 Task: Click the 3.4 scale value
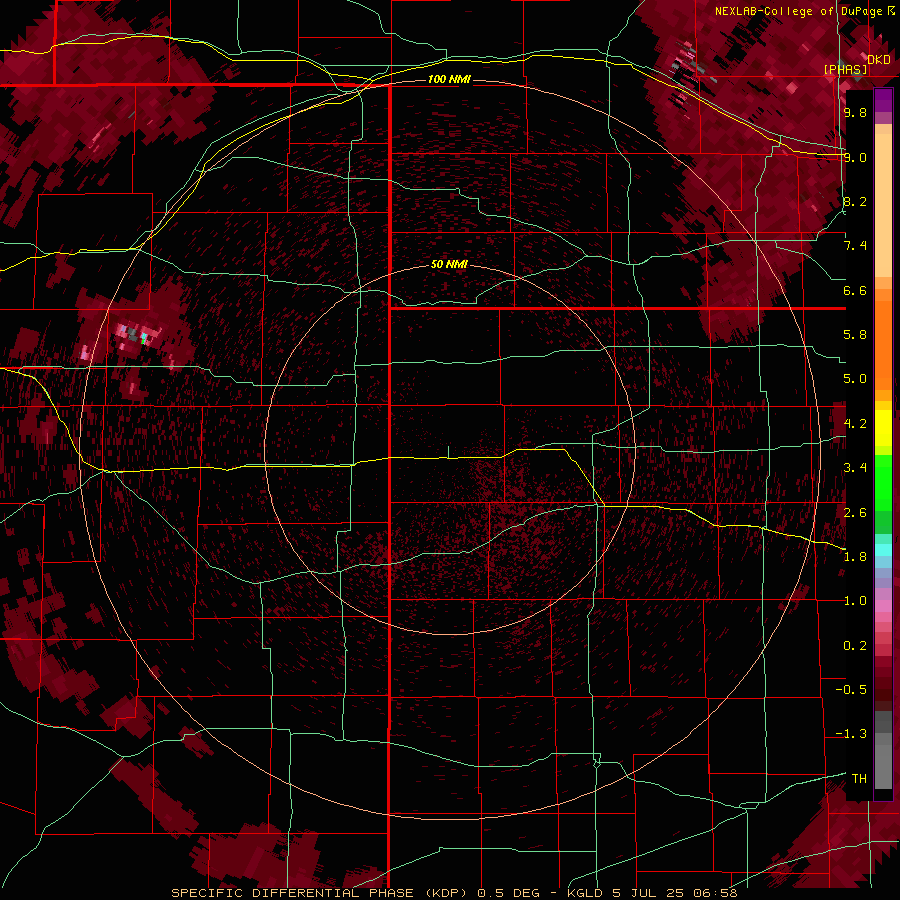click(855, 468)
